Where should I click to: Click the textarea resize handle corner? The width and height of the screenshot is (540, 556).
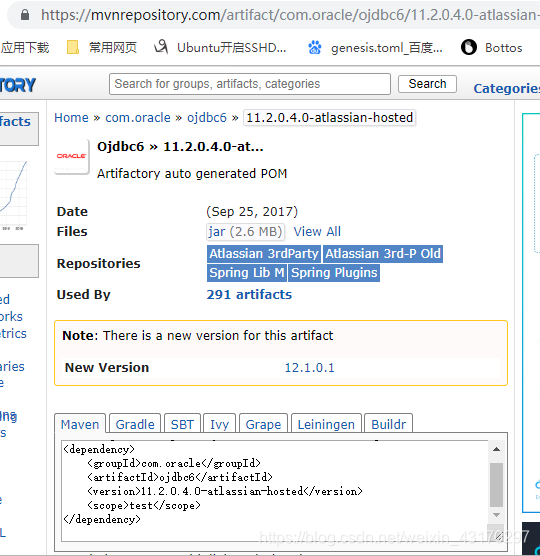498,536
